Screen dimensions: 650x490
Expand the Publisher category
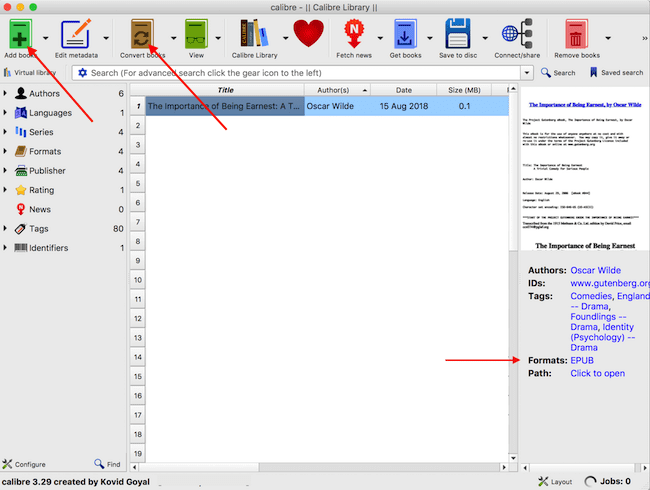coord(5,170)
